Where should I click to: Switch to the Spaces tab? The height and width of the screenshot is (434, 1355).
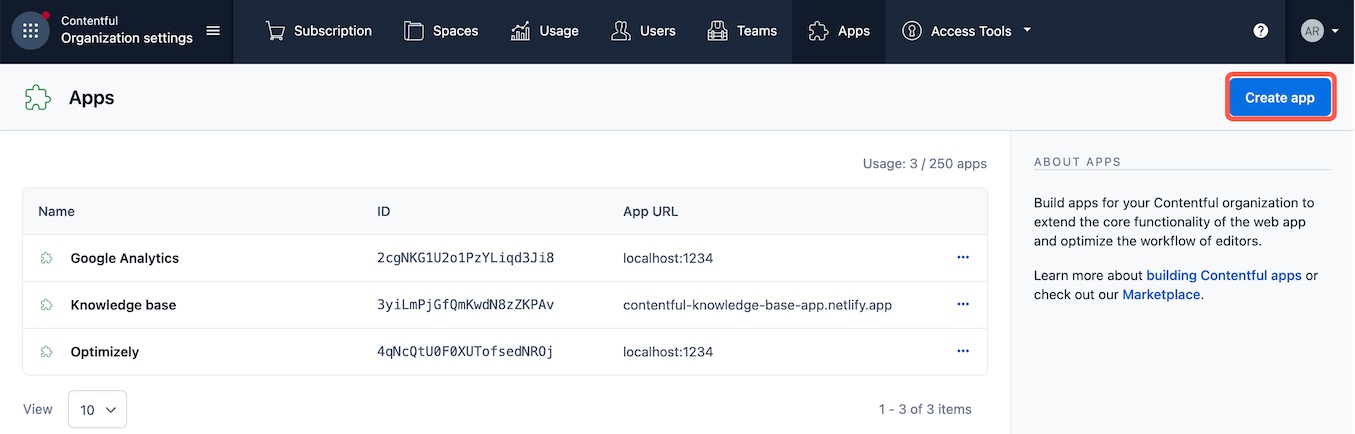(441, 31)
